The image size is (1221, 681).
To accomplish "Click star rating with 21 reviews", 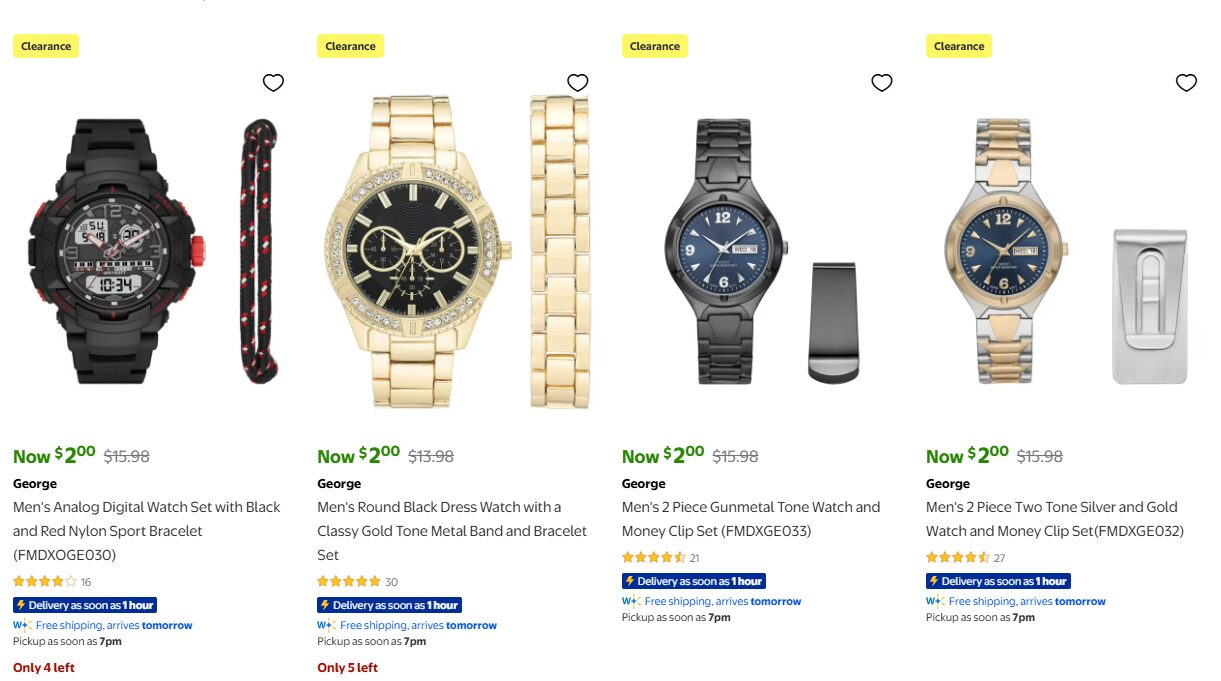I will click(653, 557).
